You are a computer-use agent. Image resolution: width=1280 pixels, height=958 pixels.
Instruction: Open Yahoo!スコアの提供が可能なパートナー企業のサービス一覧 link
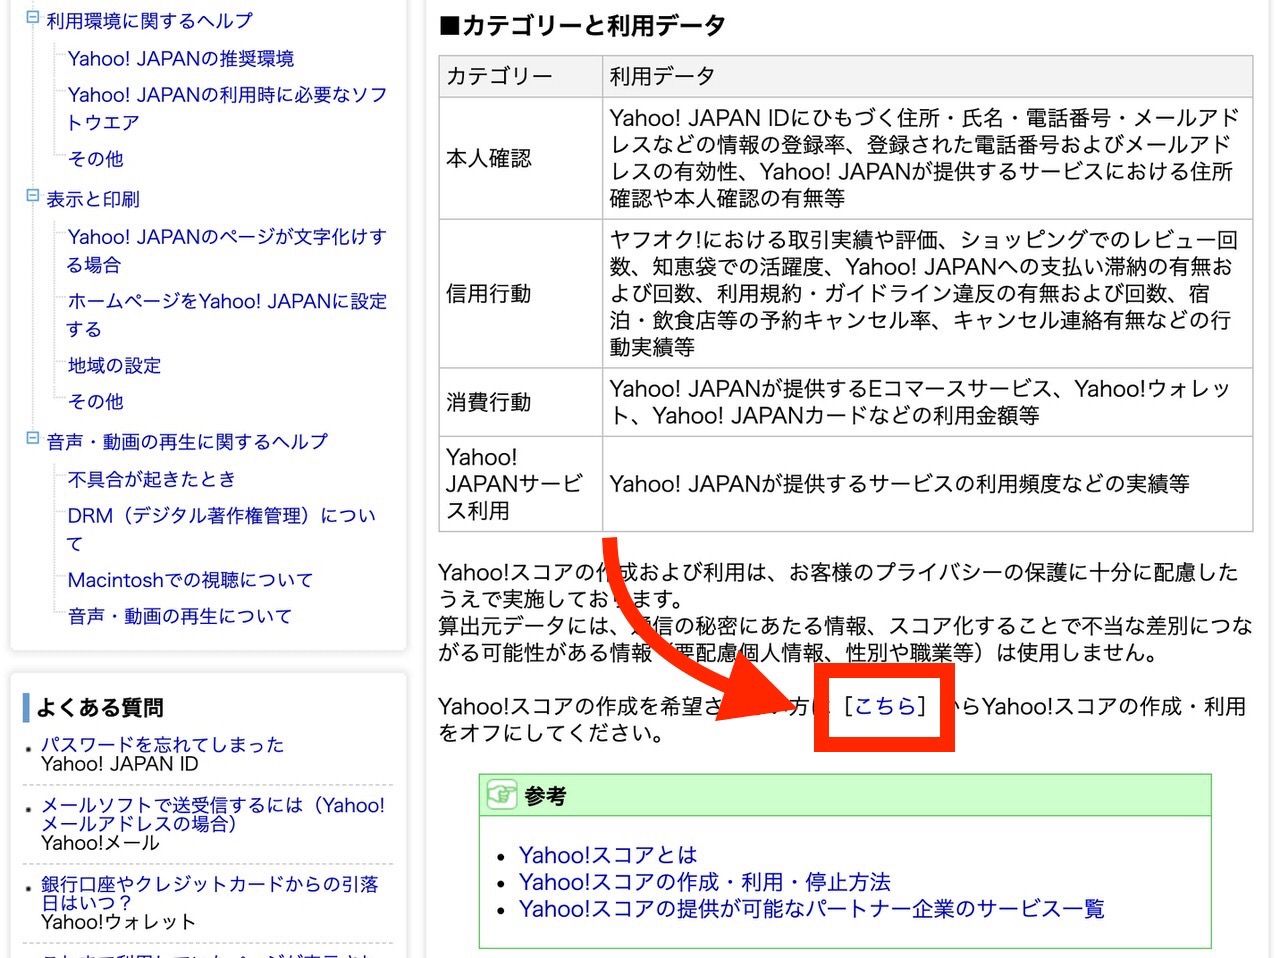pos(812,909)
